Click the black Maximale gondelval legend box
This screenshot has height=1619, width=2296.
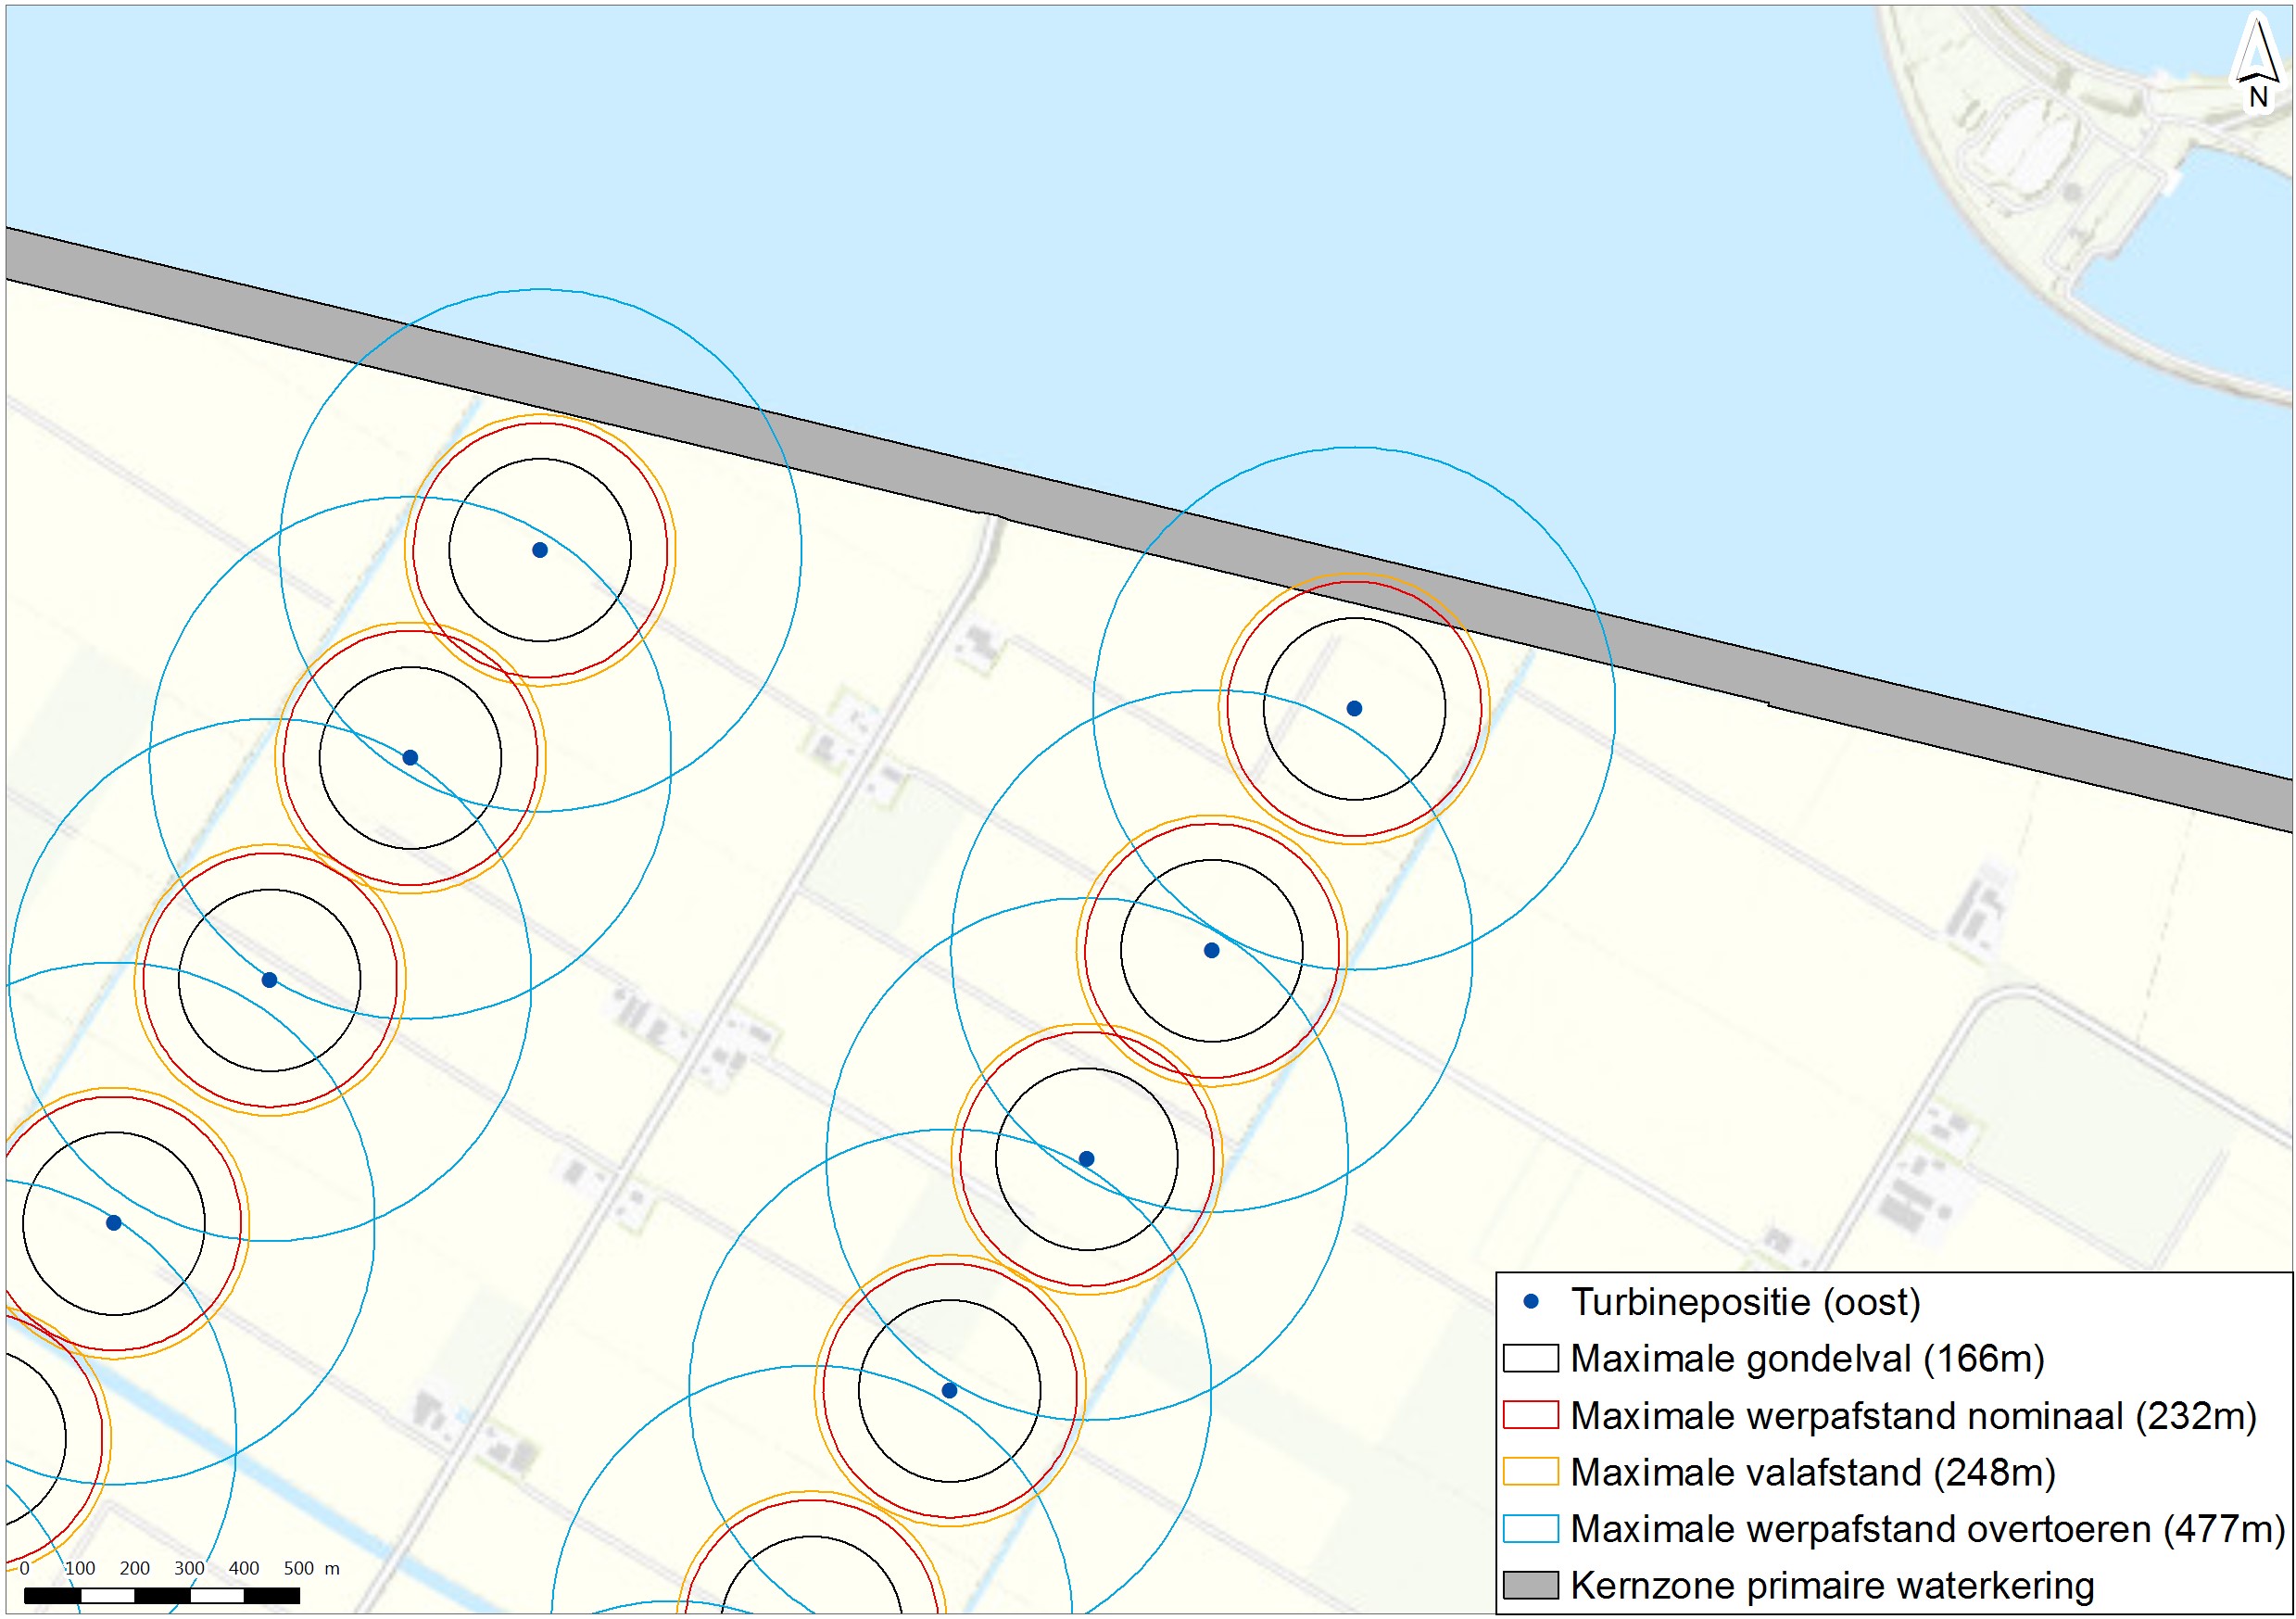coord(1530,1359)
